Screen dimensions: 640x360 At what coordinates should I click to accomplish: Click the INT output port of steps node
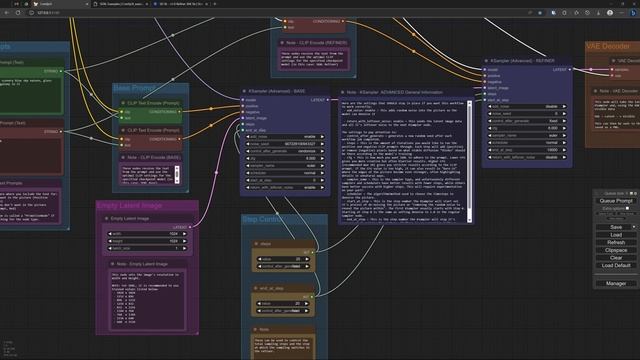(x=312, y=252)
